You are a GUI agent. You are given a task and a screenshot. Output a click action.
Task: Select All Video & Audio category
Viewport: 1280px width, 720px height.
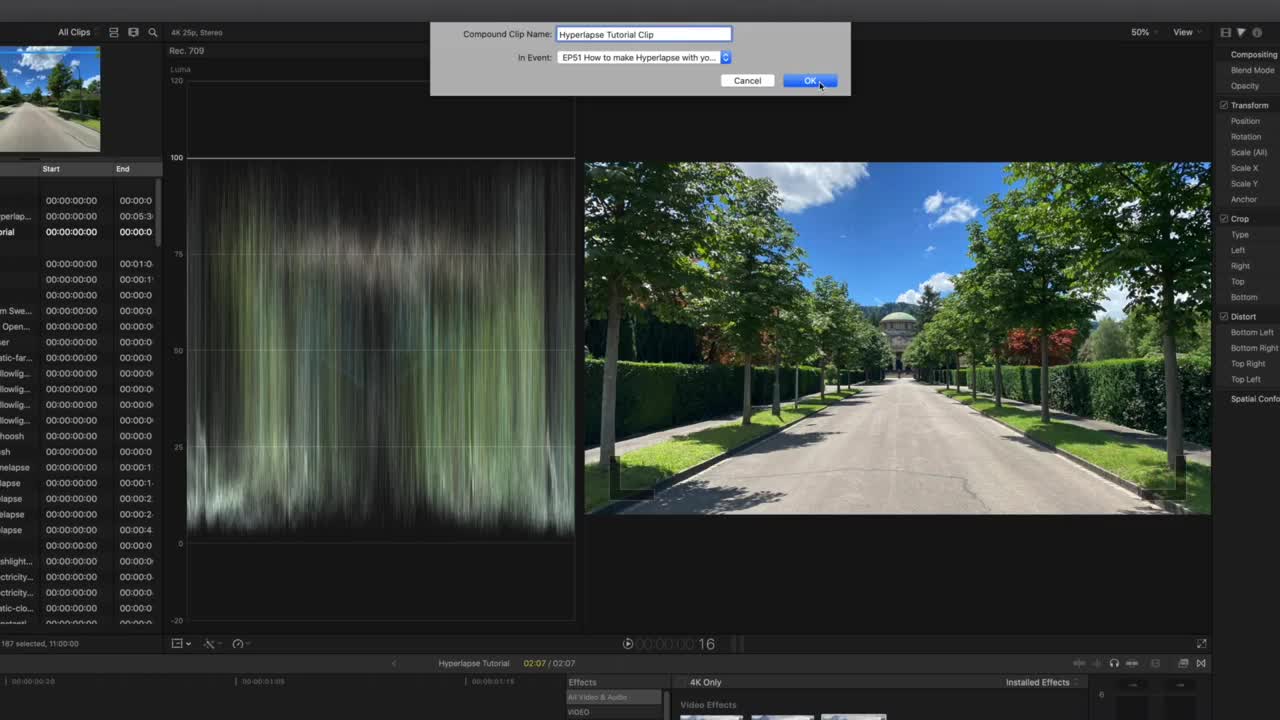pyautogui.click(x=614, y=697)
